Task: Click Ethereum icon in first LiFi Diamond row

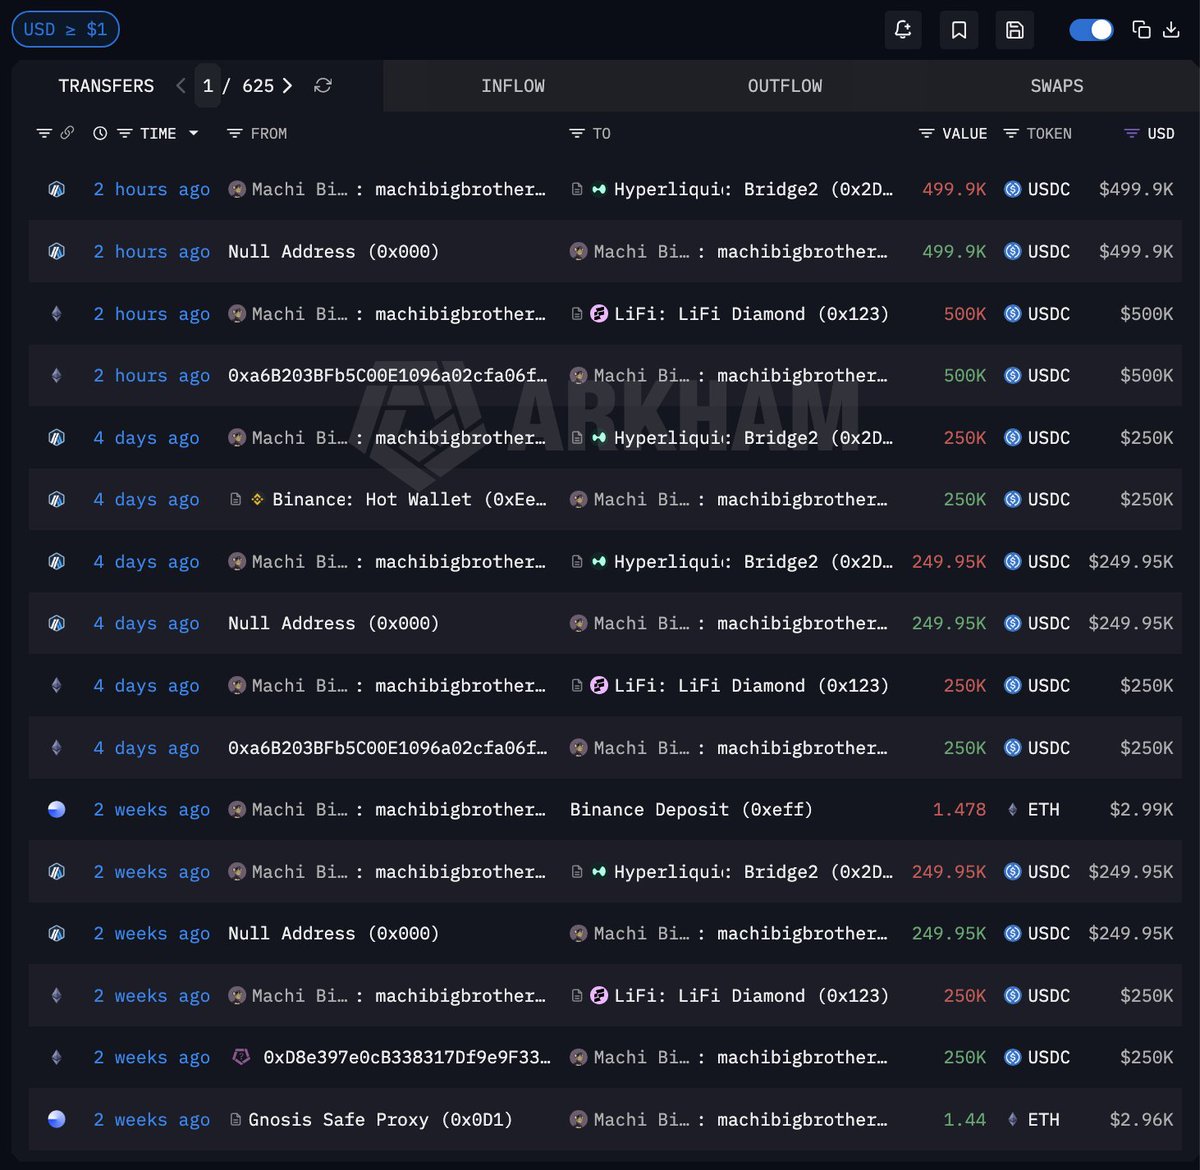Action: (x=57, y=314)
